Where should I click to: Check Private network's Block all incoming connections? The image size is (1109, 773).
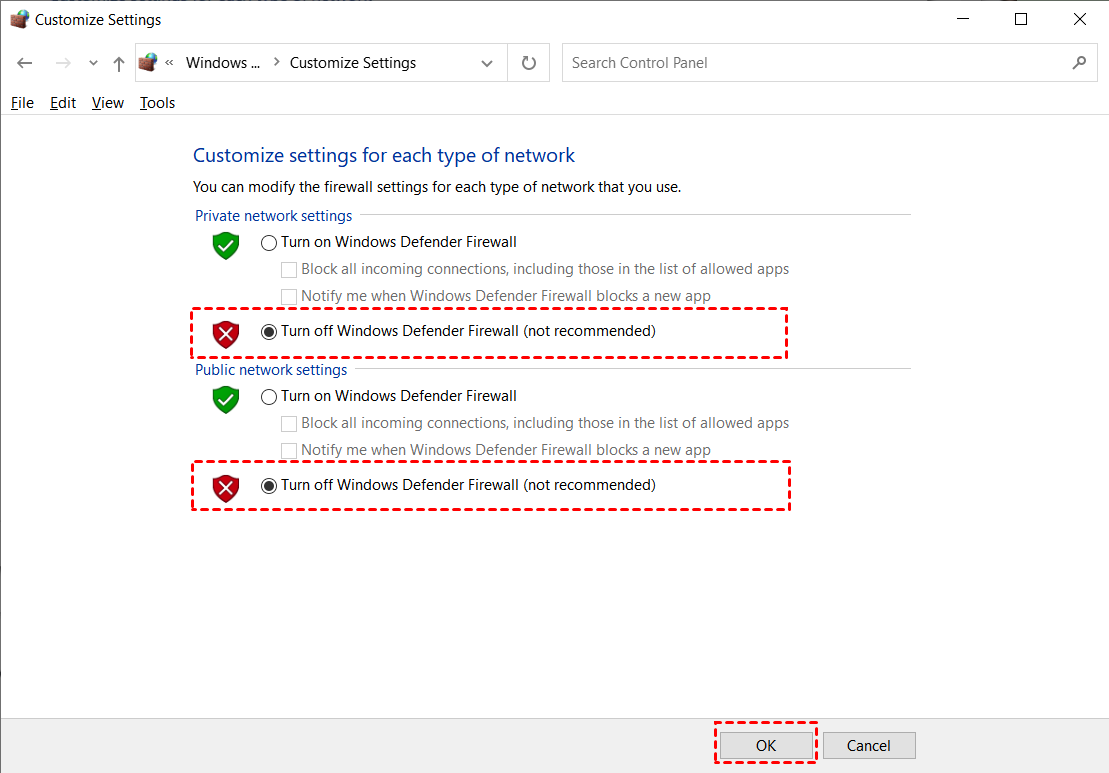[x=289, y=269]
